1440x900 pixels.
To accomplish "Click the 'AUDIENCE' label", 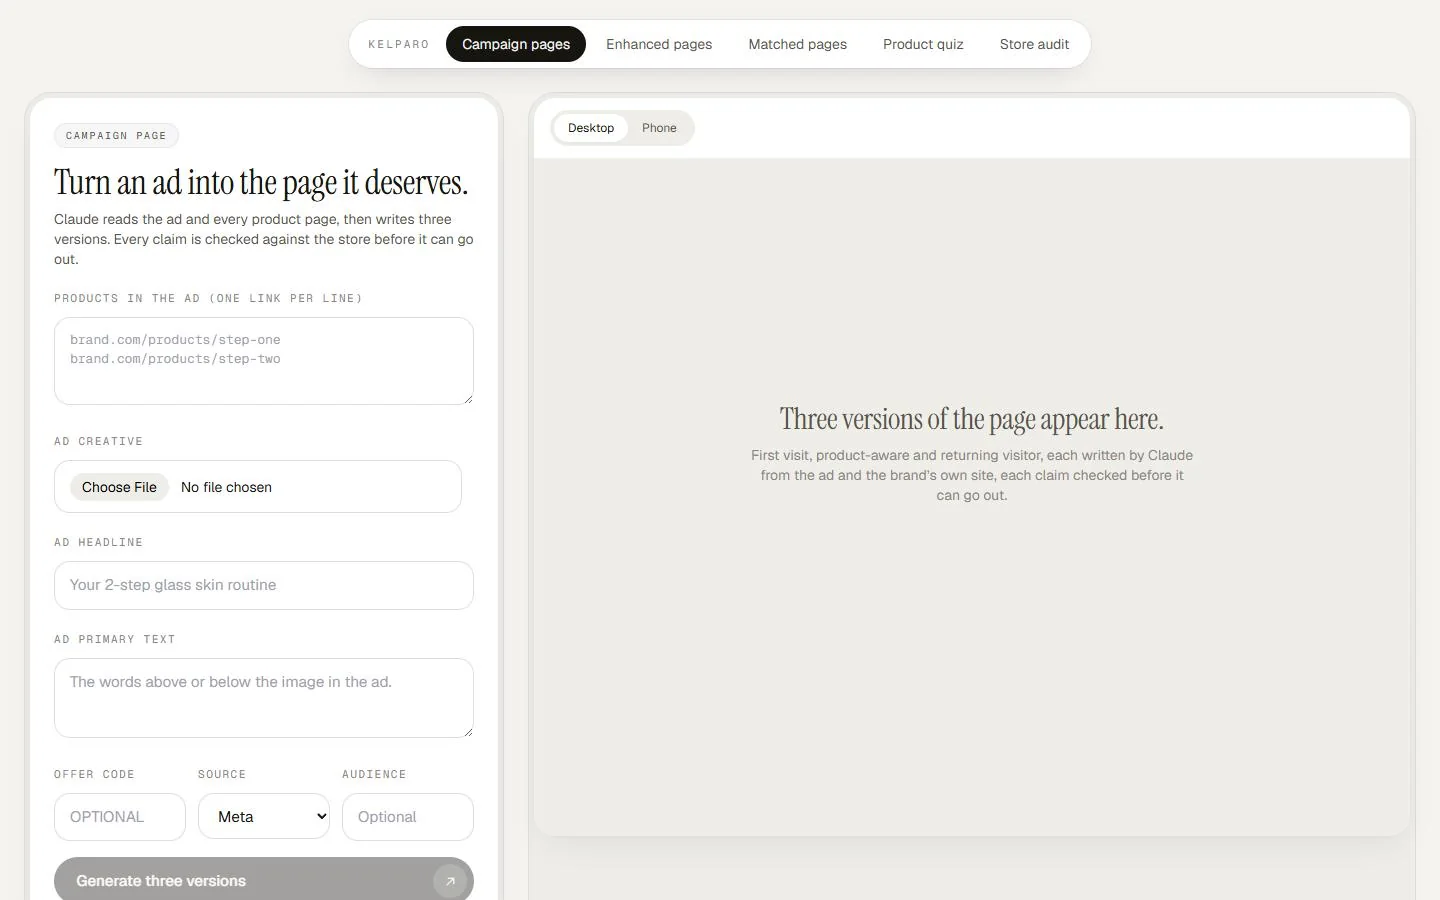I will (374, 774).
